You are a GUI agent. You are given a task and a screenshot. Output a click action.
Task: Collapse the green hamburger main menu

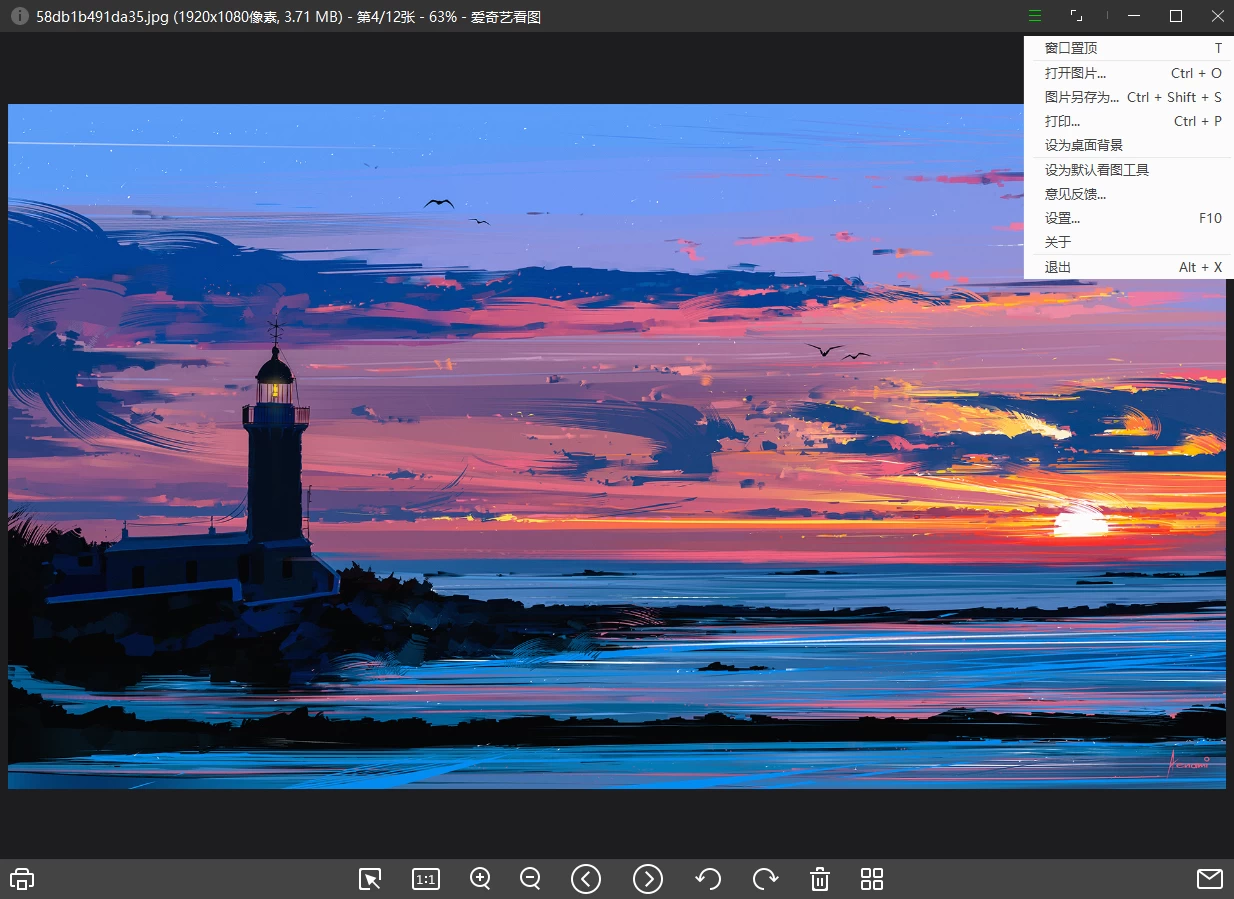coord(1034,16)
